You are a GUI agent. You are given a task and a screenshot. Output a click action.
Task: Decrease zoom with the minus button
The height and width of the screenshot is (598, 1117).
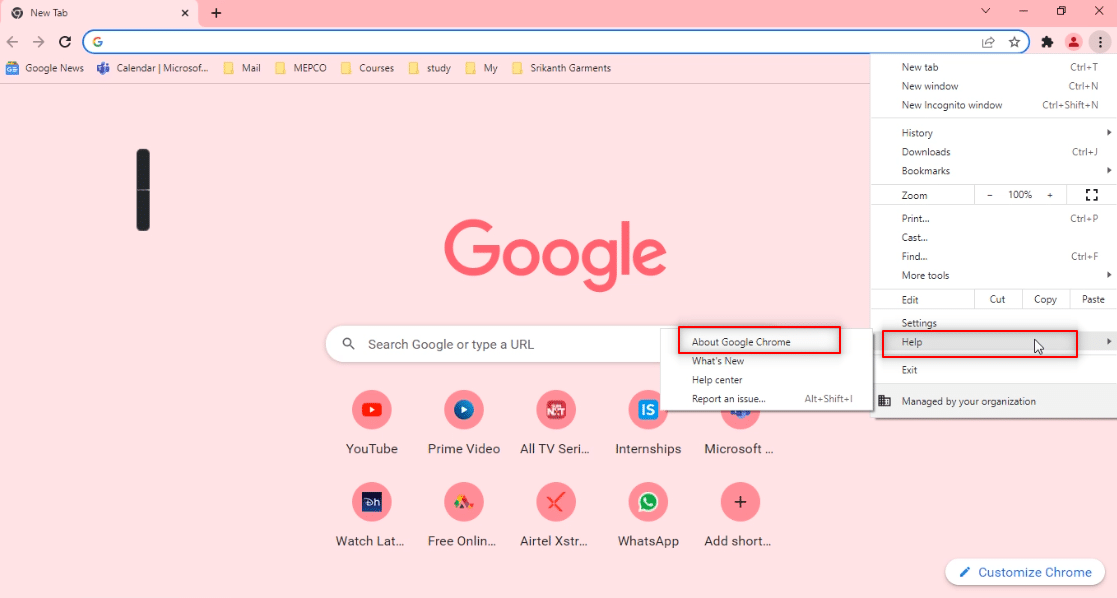[x=989, y=195]
